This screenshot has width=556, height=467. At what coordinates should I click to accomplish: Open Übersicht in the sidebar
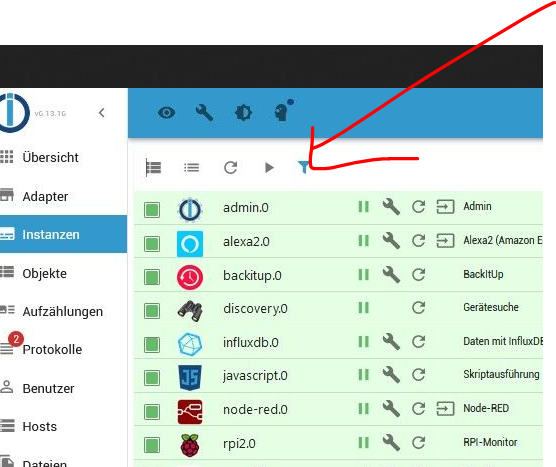(50, 157)
